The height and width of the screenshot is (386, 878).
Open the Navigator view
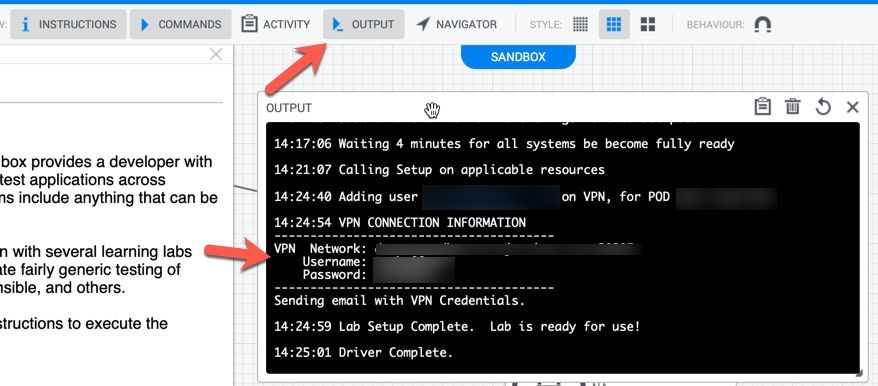(x=456, y=25)
